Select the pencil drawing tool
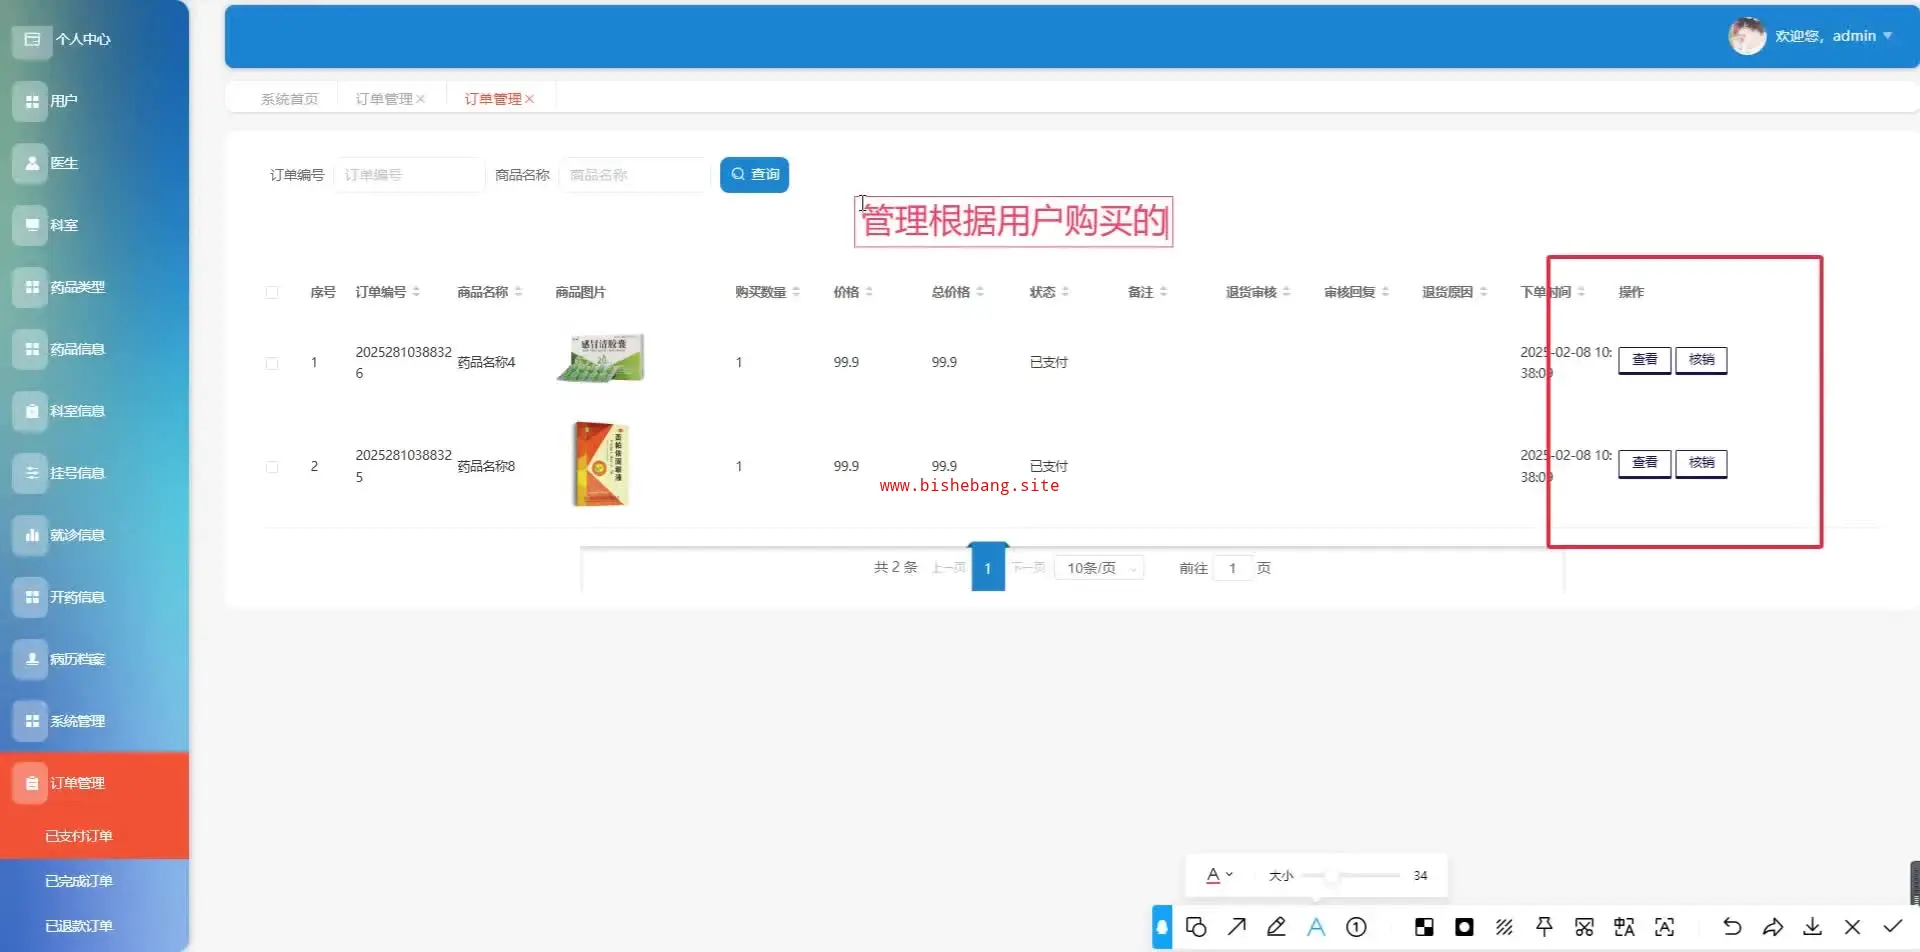Screen dimensions: 1920x952 1276,927
